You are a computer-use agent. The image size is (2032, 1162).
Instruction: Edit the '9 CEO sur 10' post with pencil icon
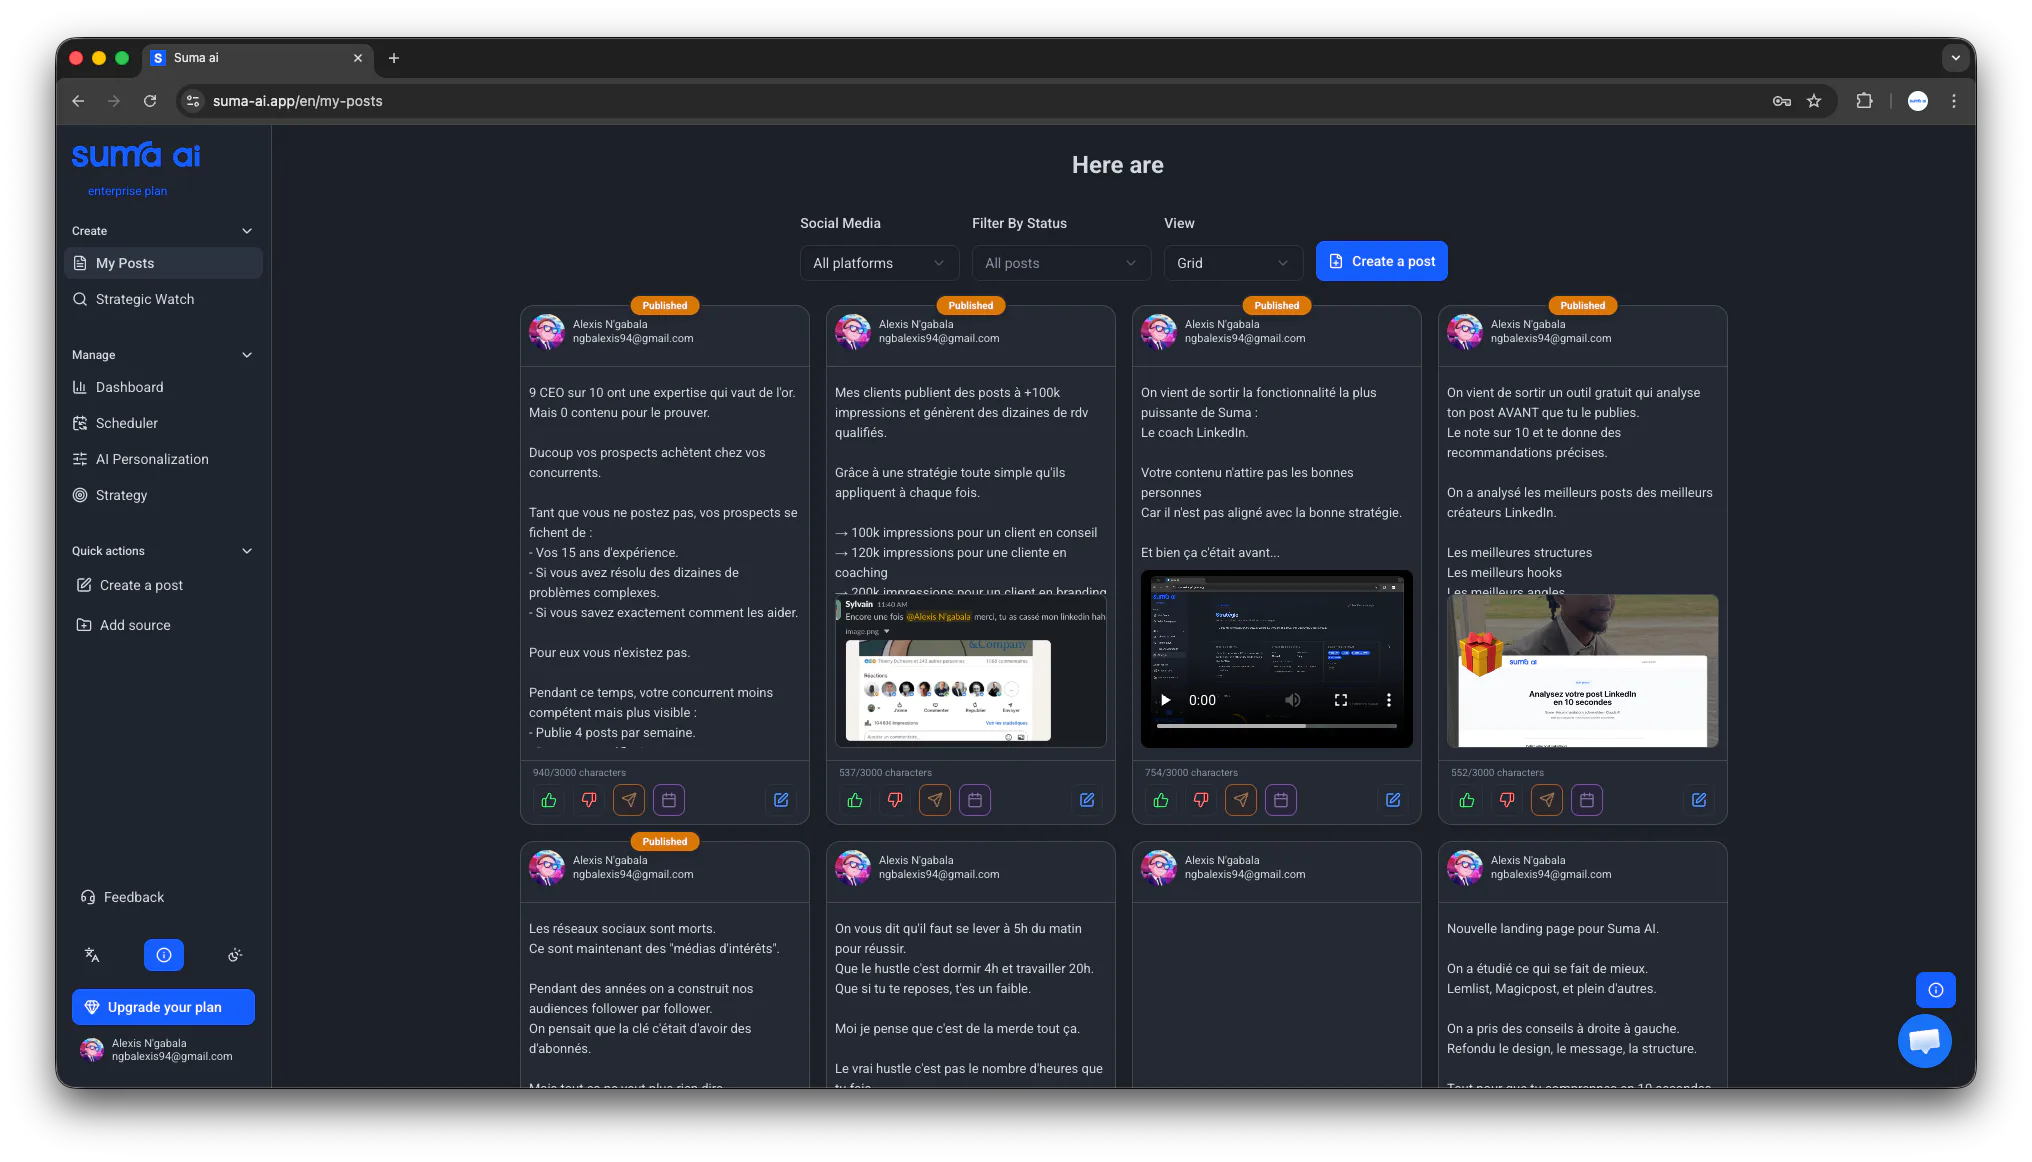[781, 800]
